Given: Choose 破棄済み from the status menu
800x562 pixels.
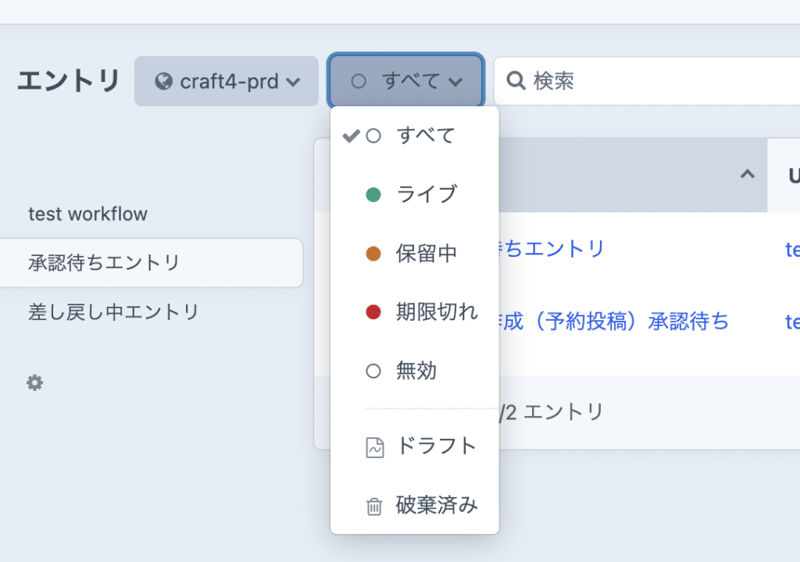Looking at the screenshot, I should point(436,506).
